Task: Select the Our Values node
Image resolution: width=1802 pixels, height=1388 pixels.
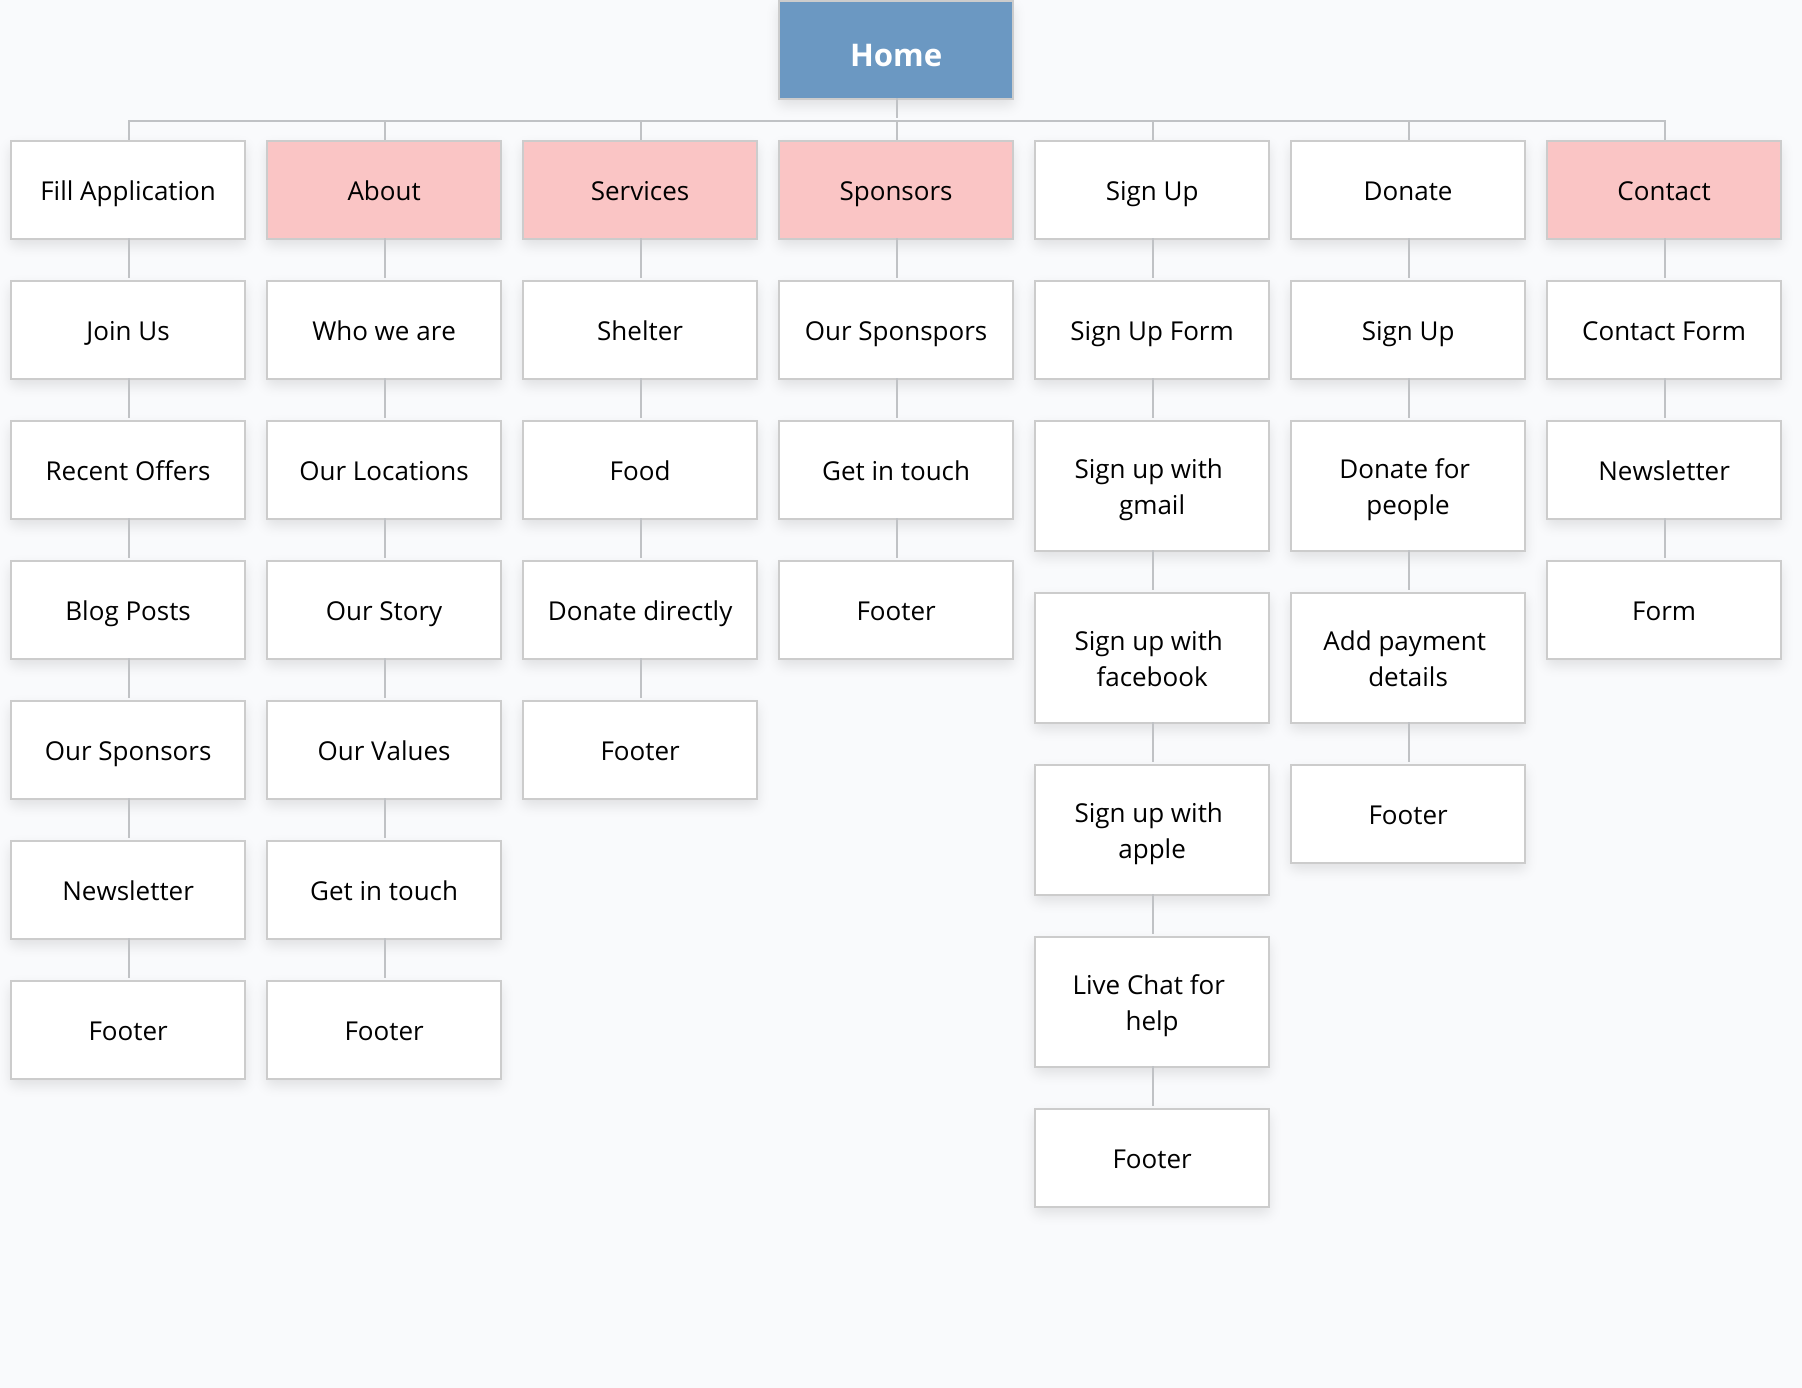Action: [x=384, y=750]
